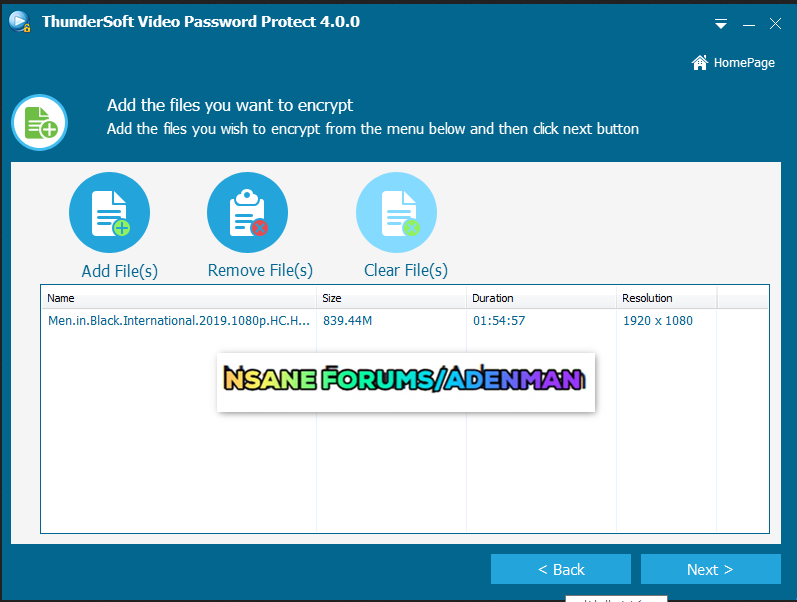This screenshot has width=797, height=602.
Task: Minimize the ThunderSoft window
Action: 749,24
